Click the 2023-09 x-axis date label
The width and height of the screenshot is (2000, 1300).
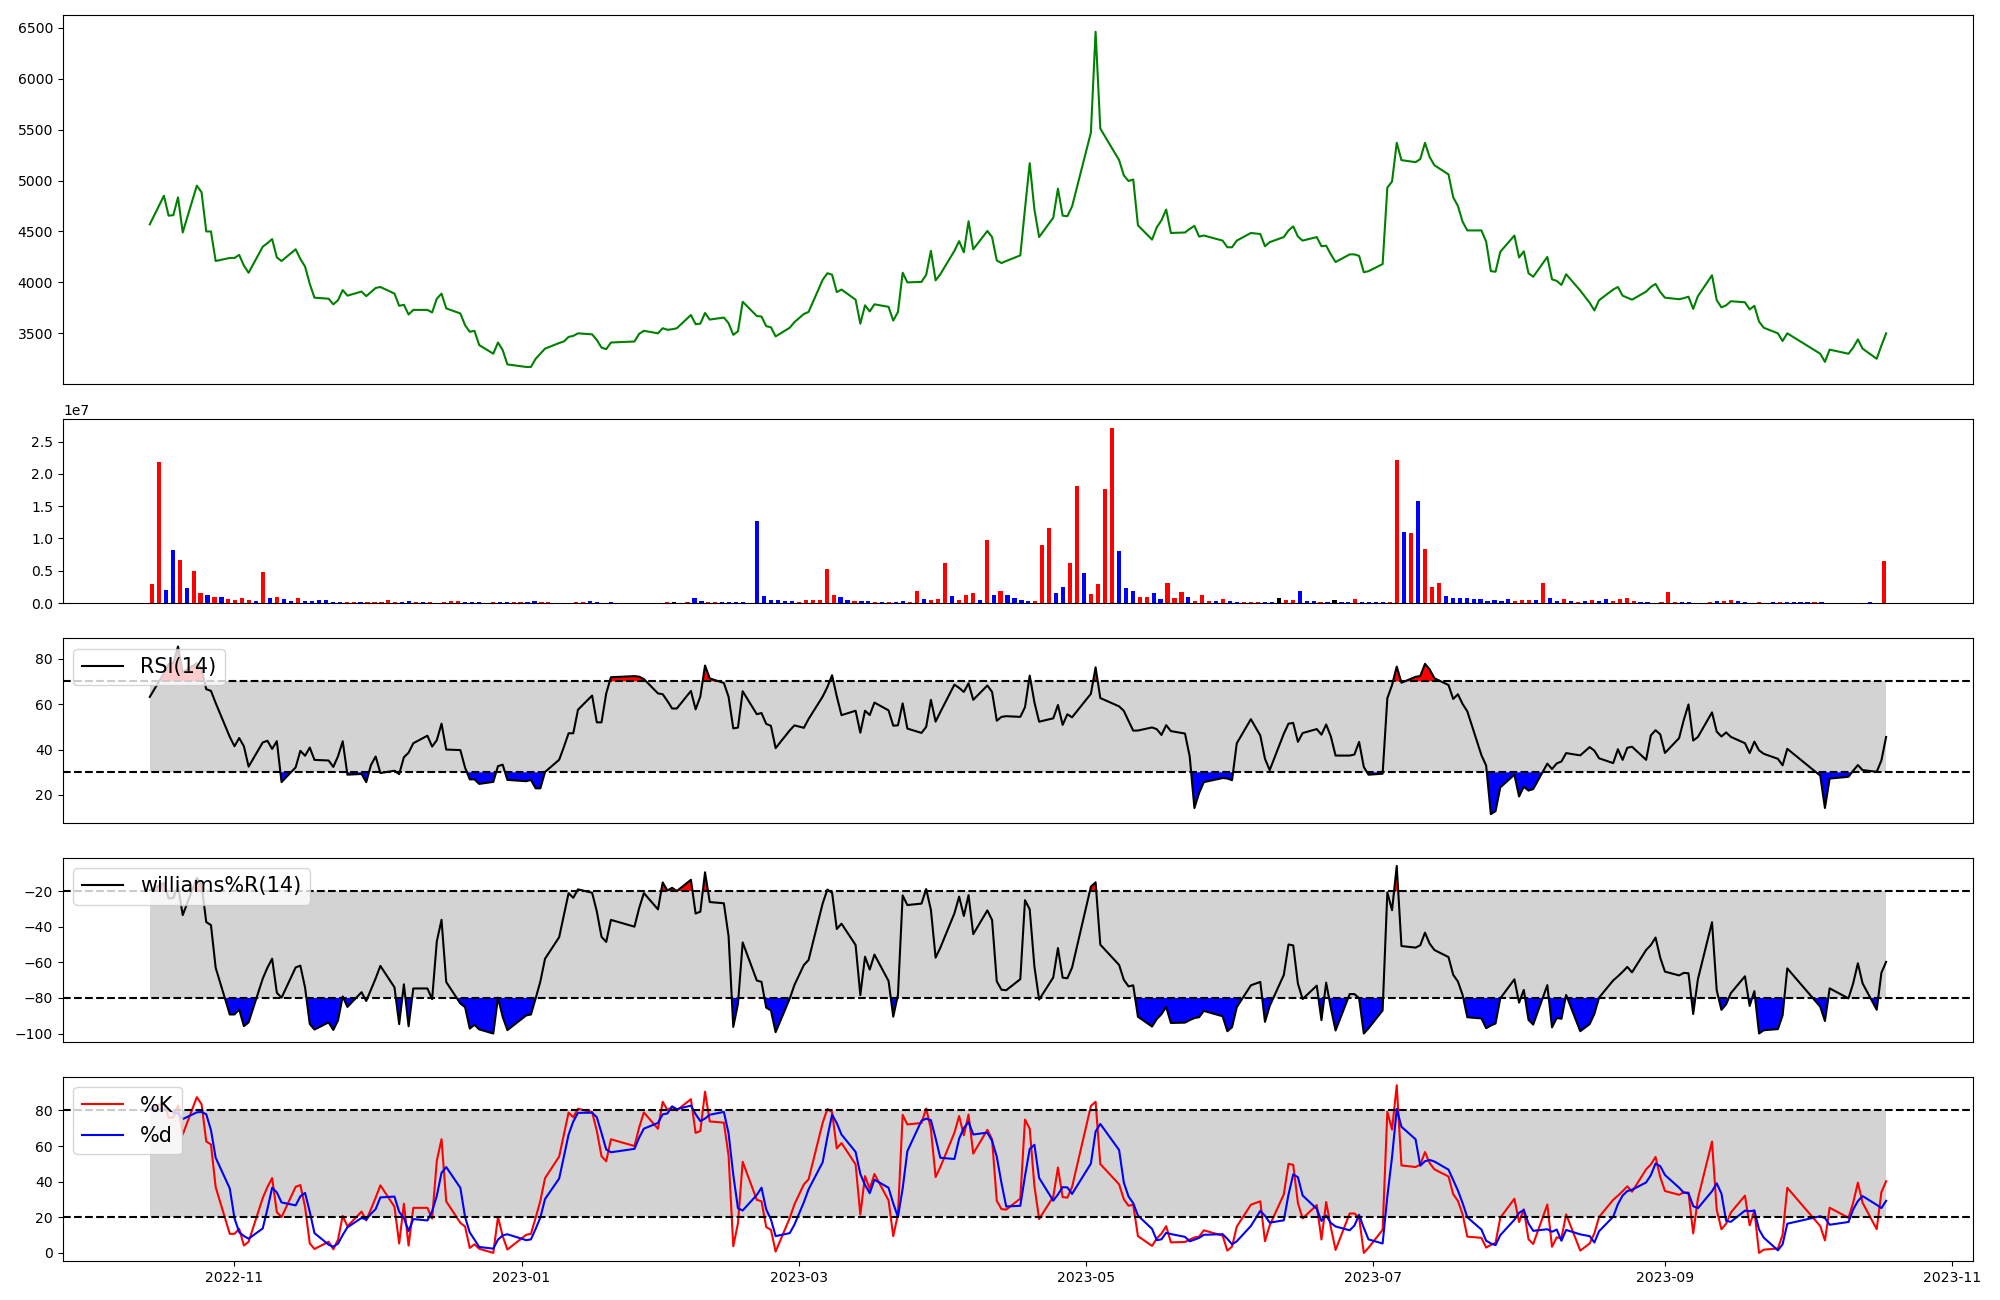[1664, 1276]
